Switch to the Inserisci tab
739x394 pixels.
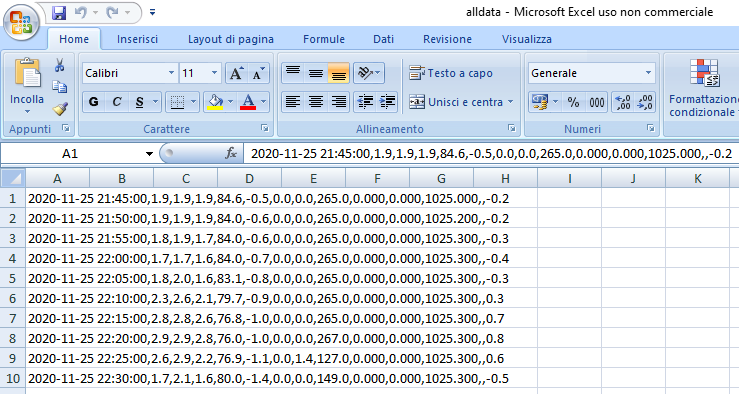[137, 39]
